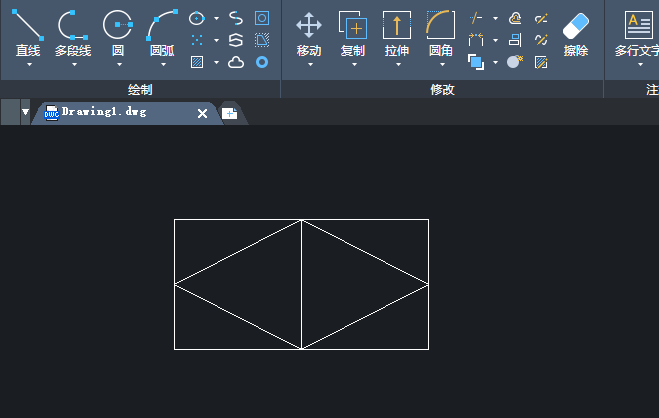Click the square-with-circle icon in 绘制 panel
This screenshot has height=418, width=659.
262,18
